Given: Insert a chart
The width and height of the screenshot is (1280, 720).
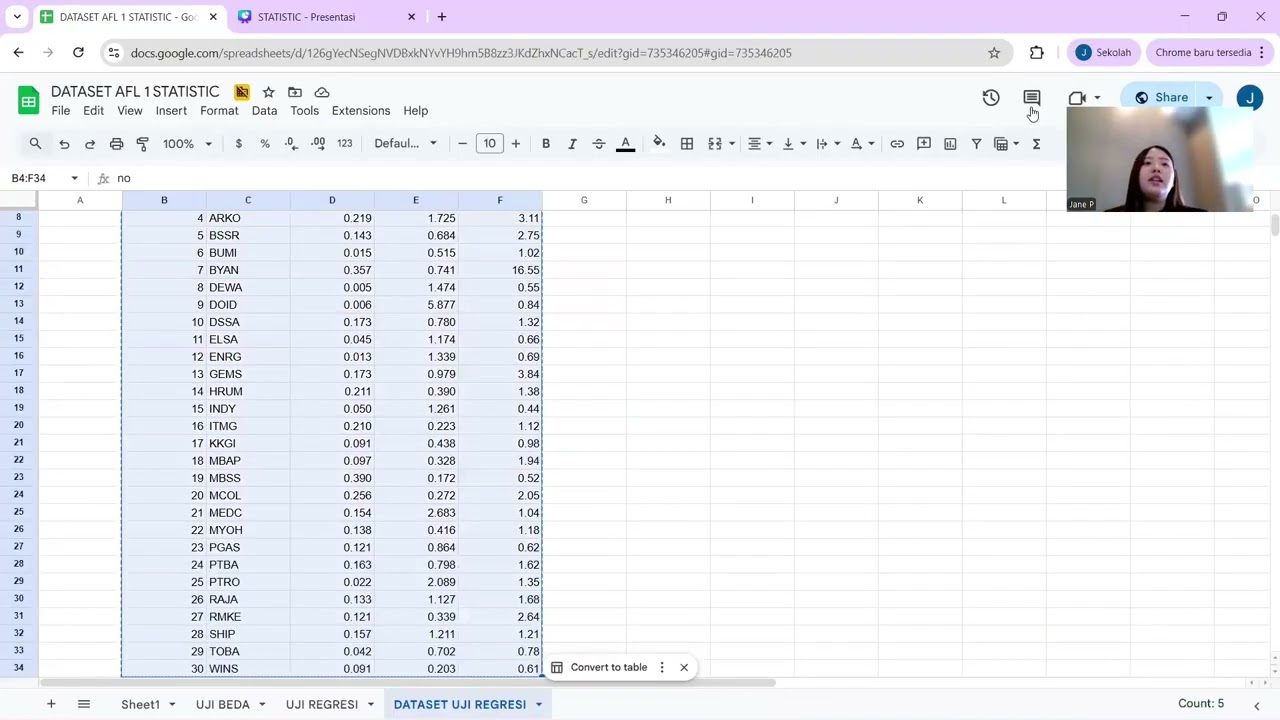Looking at the screenshot, I should (950, 144).
